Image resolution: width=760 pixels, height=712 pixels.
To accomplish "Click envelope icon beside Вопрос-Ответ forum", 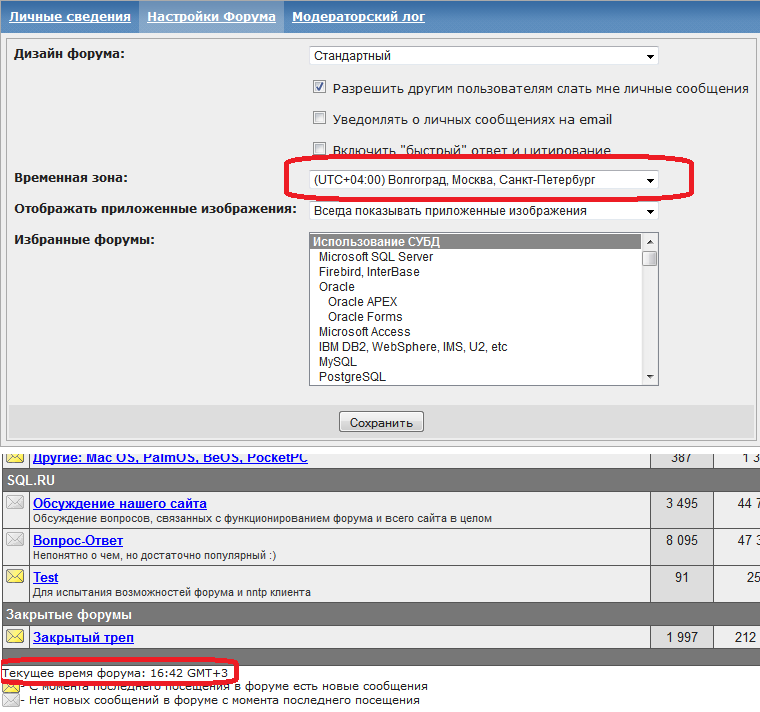I will (15, 540).
